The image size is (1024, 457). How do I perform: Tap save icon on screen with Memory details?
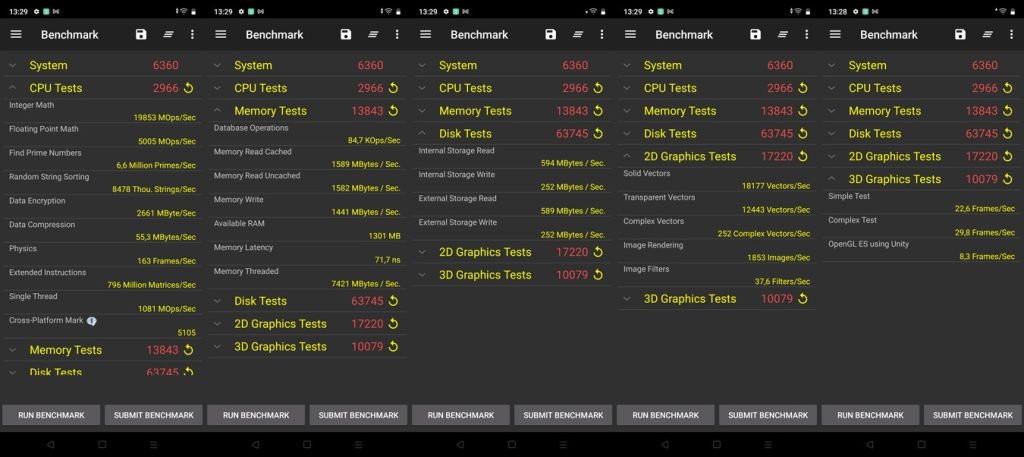tap(346, 35)
